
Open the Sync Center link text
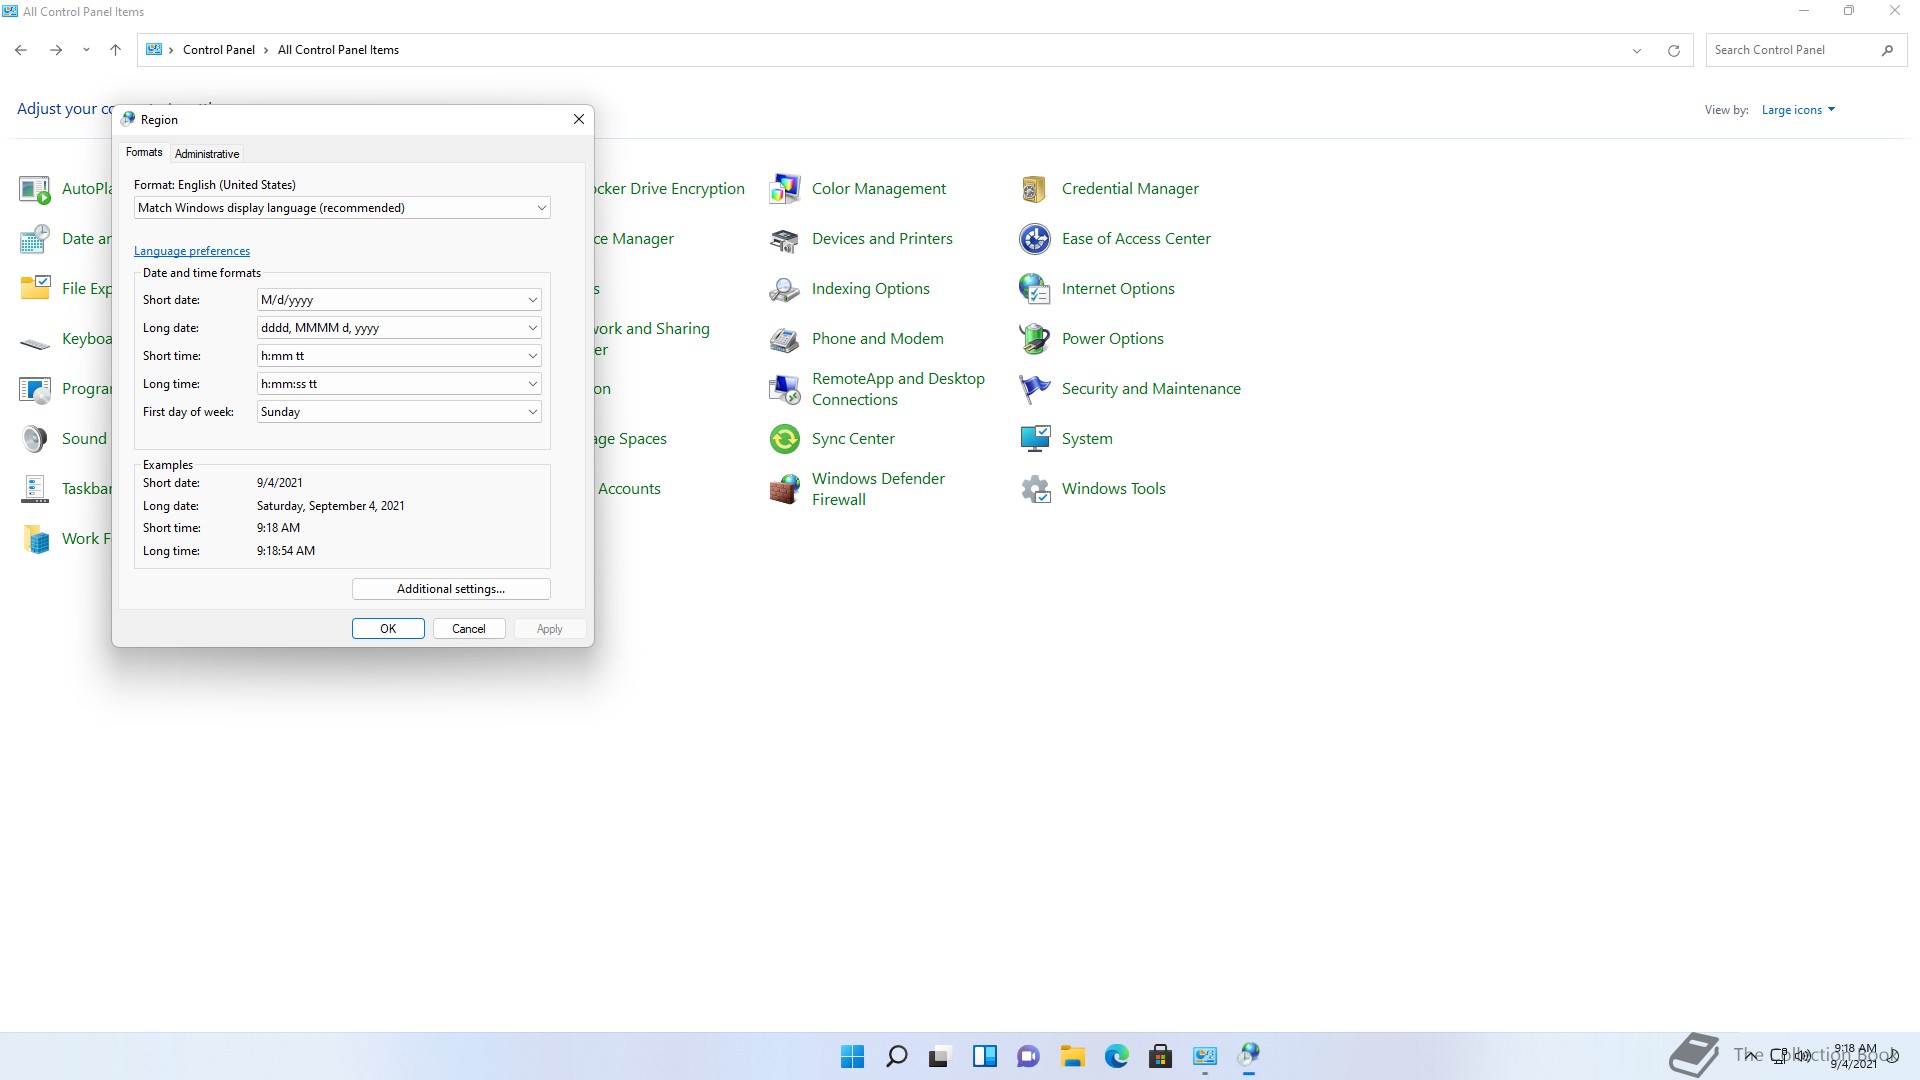point(853,439)
